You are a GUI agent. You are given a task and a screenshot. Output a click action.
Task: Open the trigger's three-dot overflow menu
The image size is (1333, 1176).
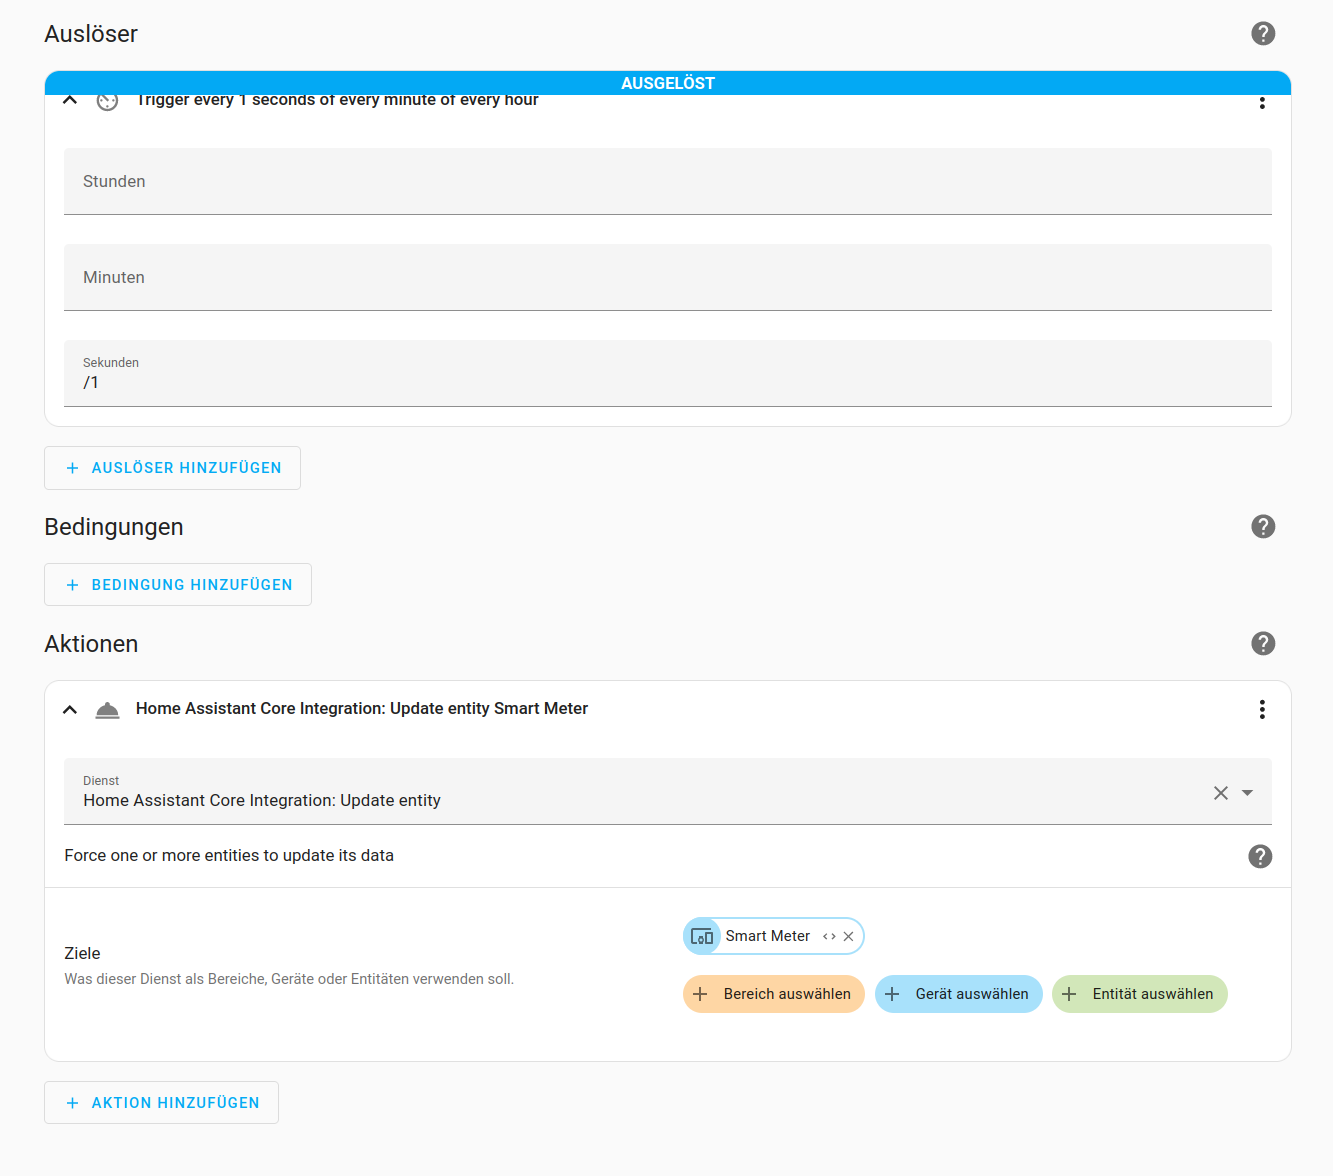[x=1262, y=102]
